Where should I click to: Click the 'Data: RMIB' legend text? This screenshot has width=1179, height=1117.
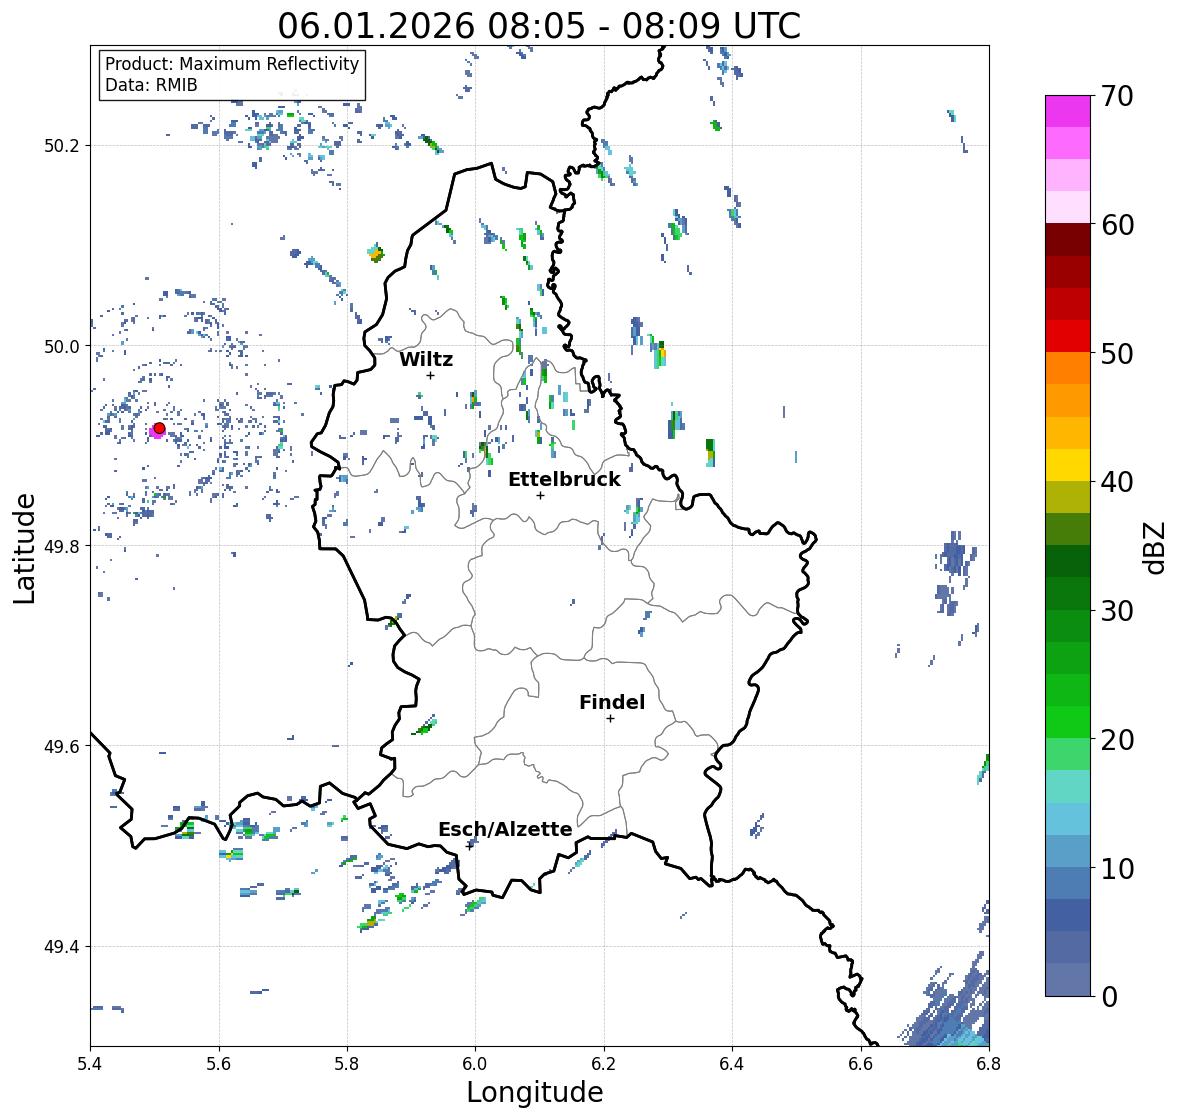click(151, 85)
